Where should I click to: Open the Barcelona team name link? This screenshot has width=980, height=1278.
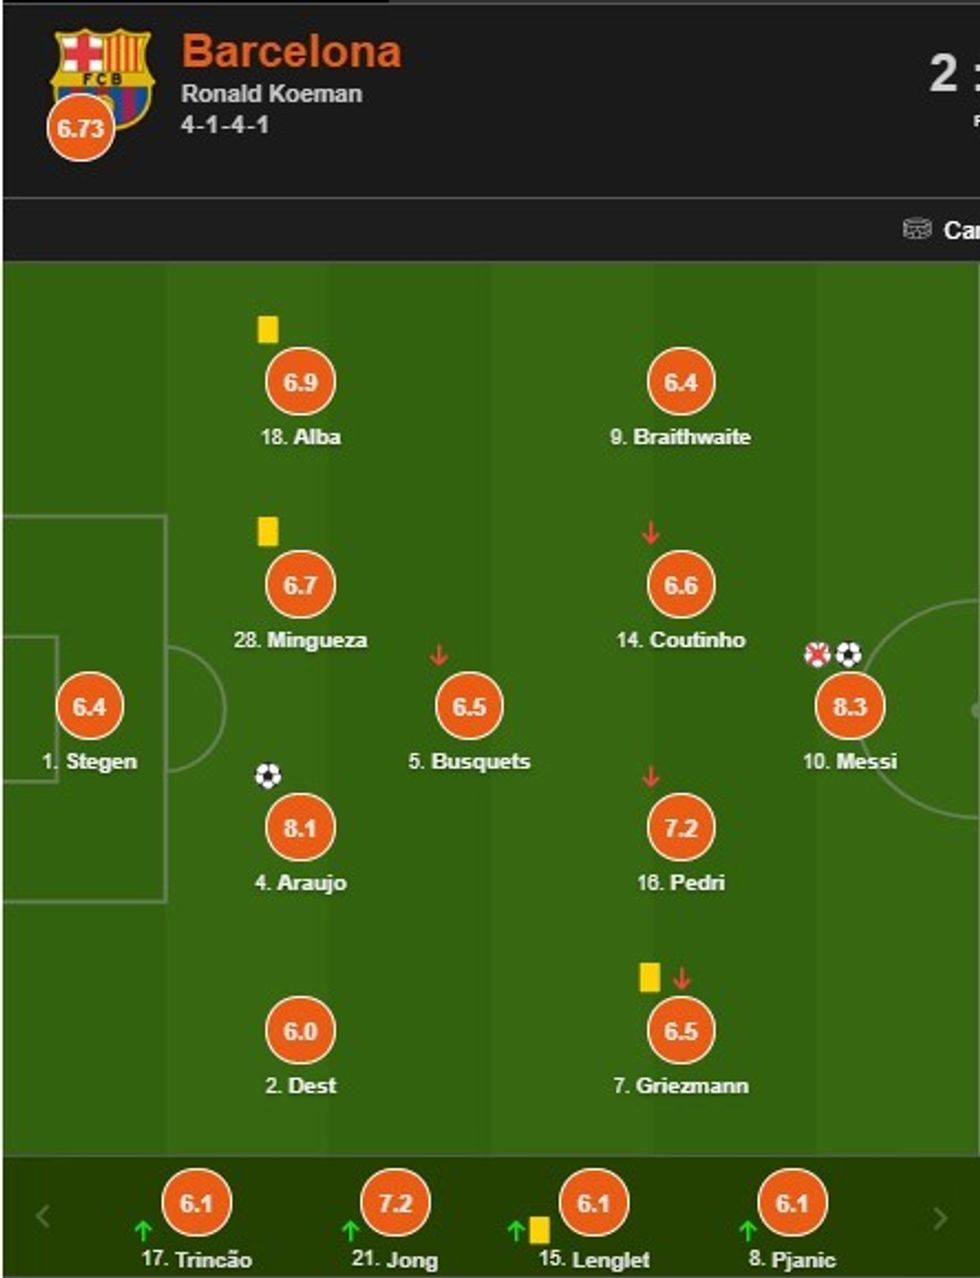click(x=291, y=52)
